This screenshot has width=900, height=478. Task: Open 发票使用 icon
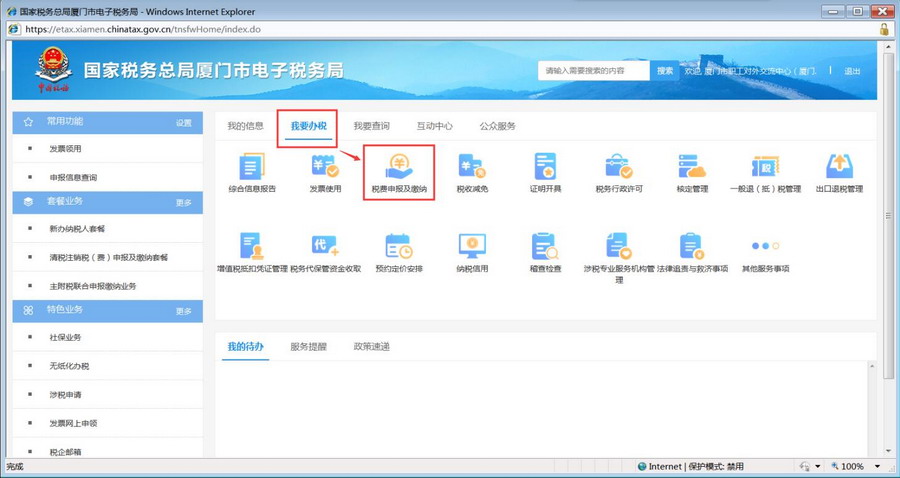[325, 166]
